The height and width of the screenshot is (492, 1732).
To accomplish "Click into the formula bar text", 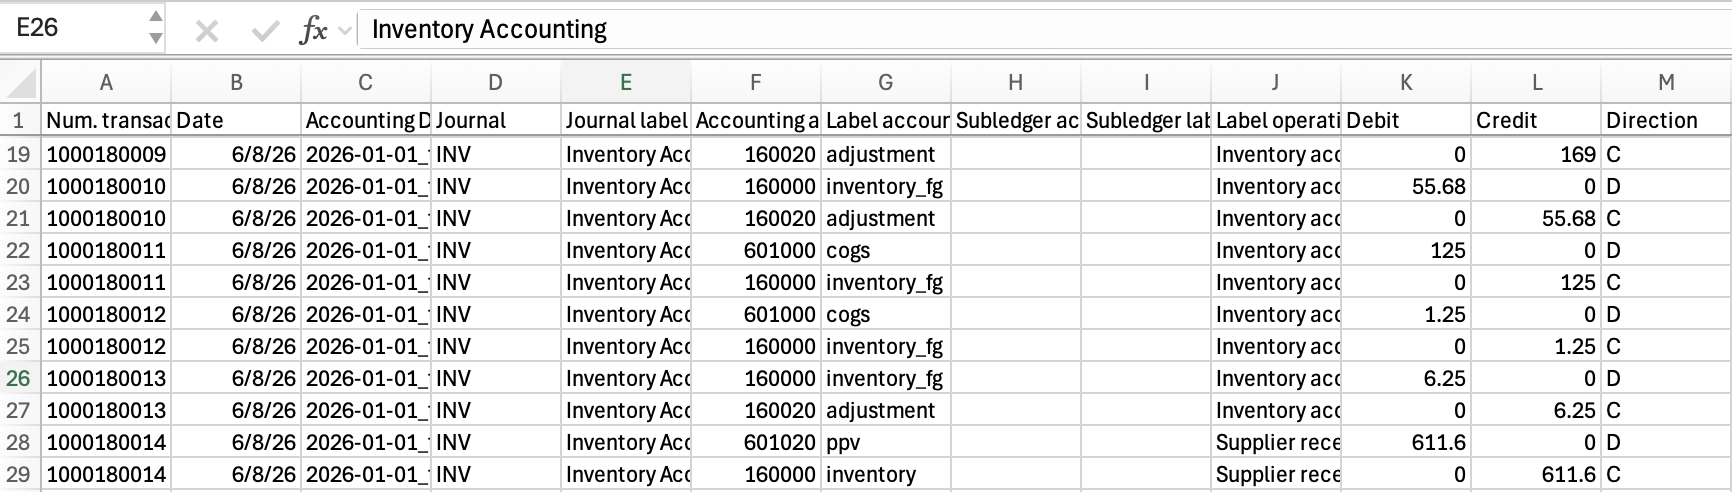I will [x=489, y=30].
